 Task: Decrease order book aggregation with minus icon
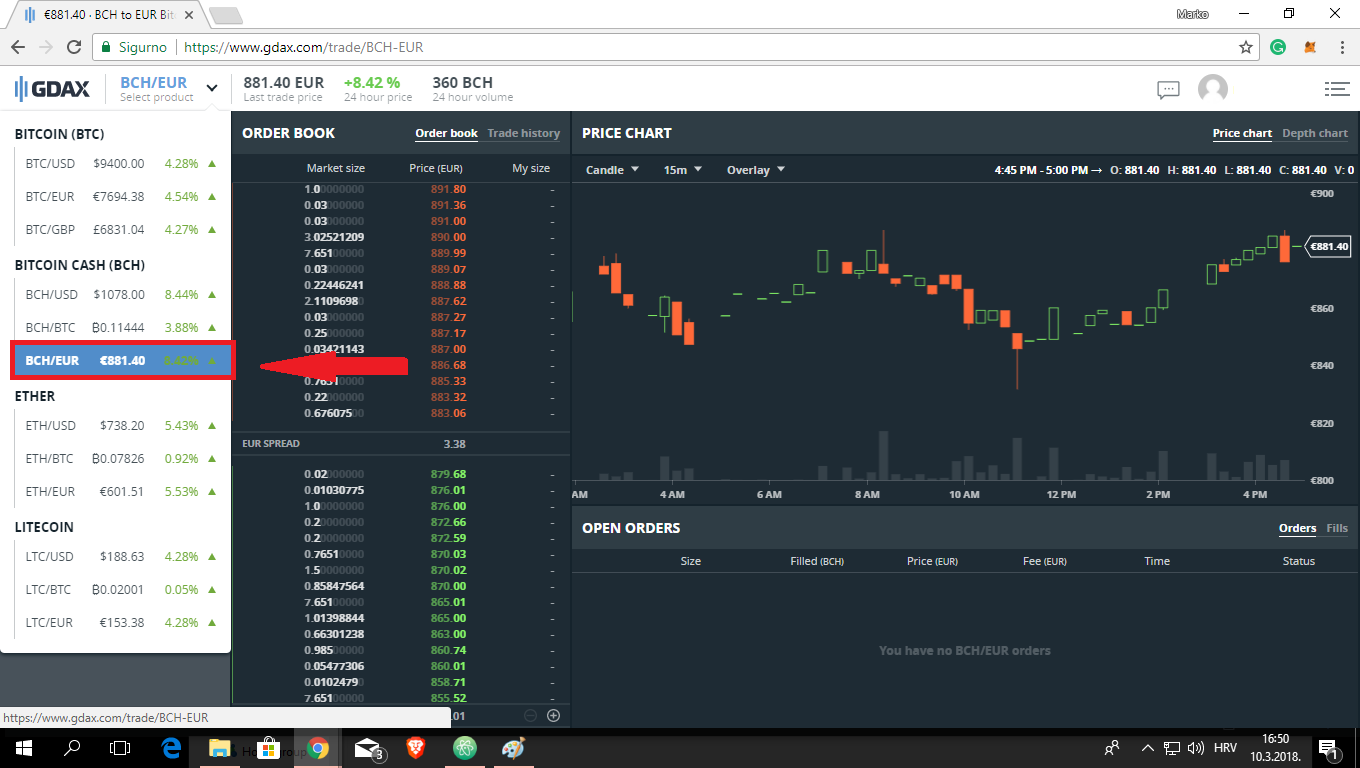(x=530, y=715)
